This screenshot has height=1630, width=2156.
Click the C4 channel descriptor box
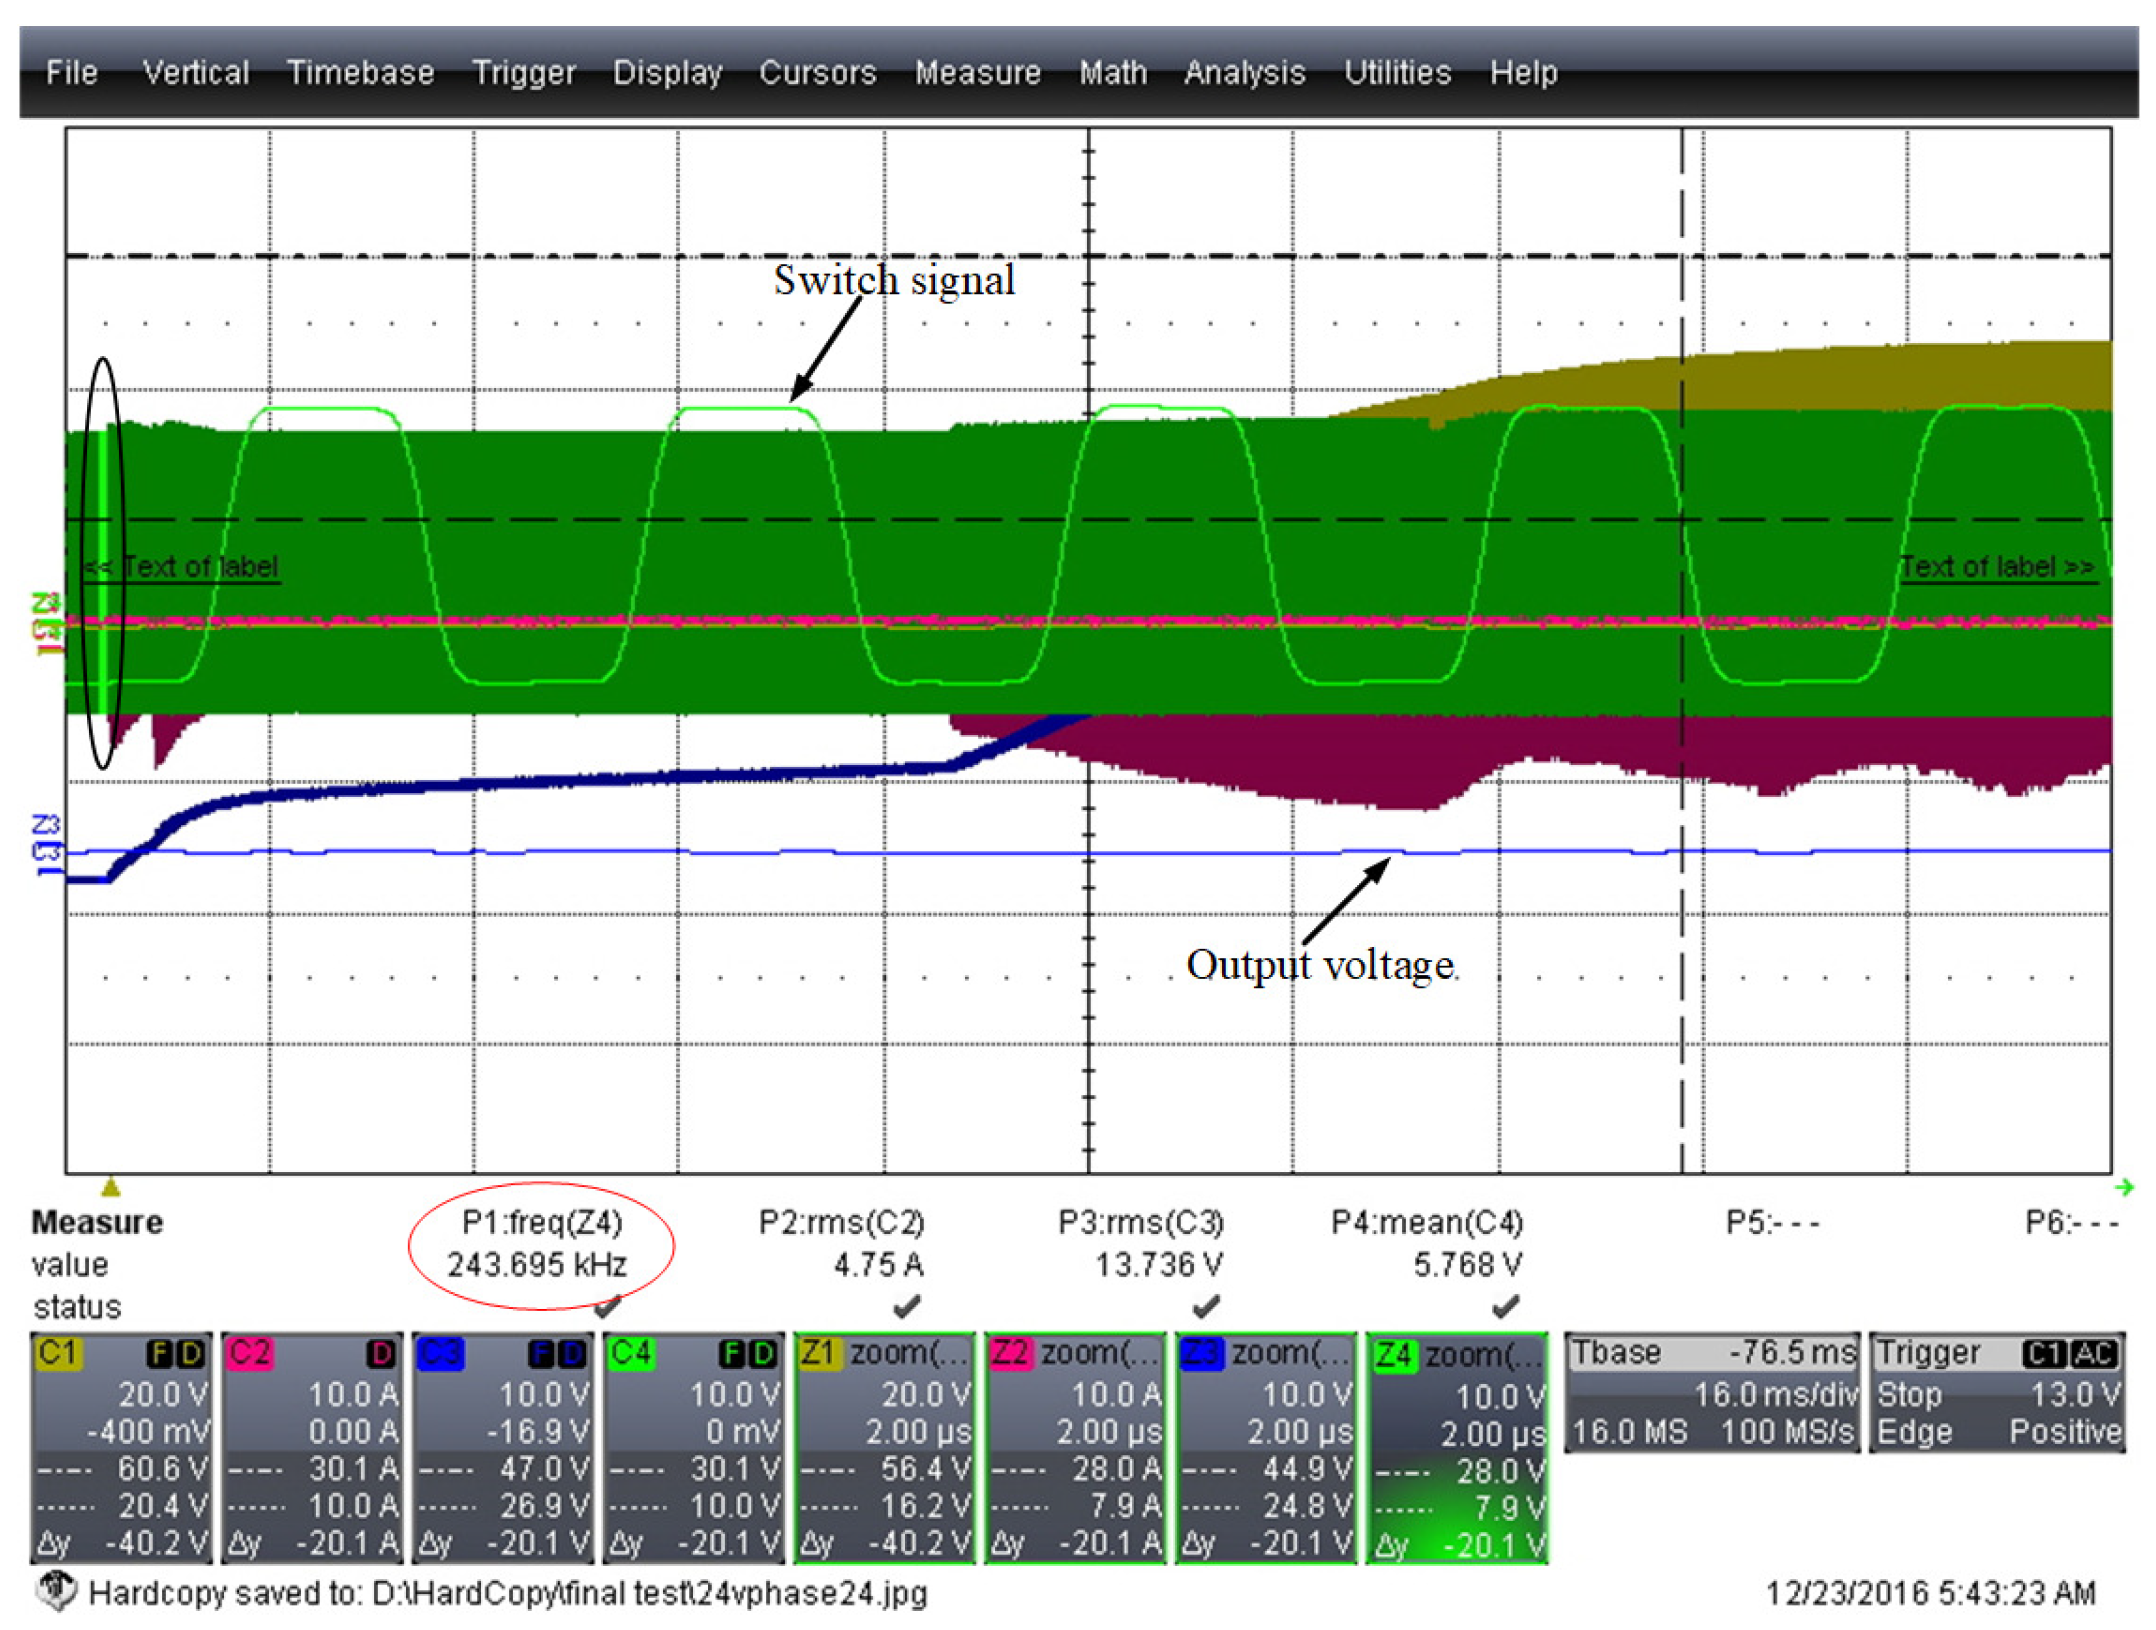tap(694, 1446)
